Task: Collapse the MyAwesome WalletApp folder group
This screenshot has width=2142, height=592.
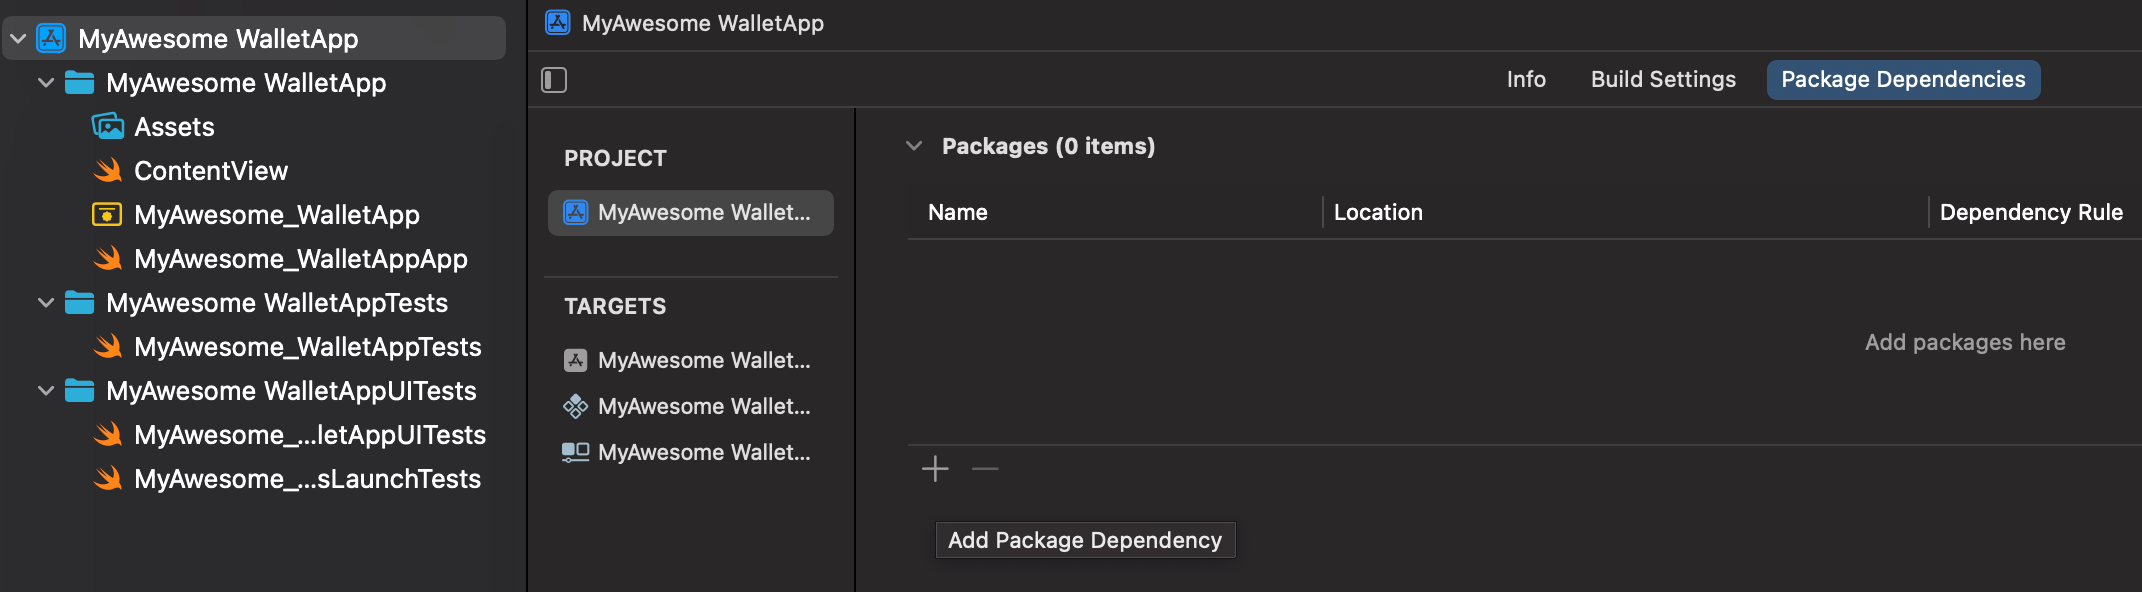Action: coord(46,83)
